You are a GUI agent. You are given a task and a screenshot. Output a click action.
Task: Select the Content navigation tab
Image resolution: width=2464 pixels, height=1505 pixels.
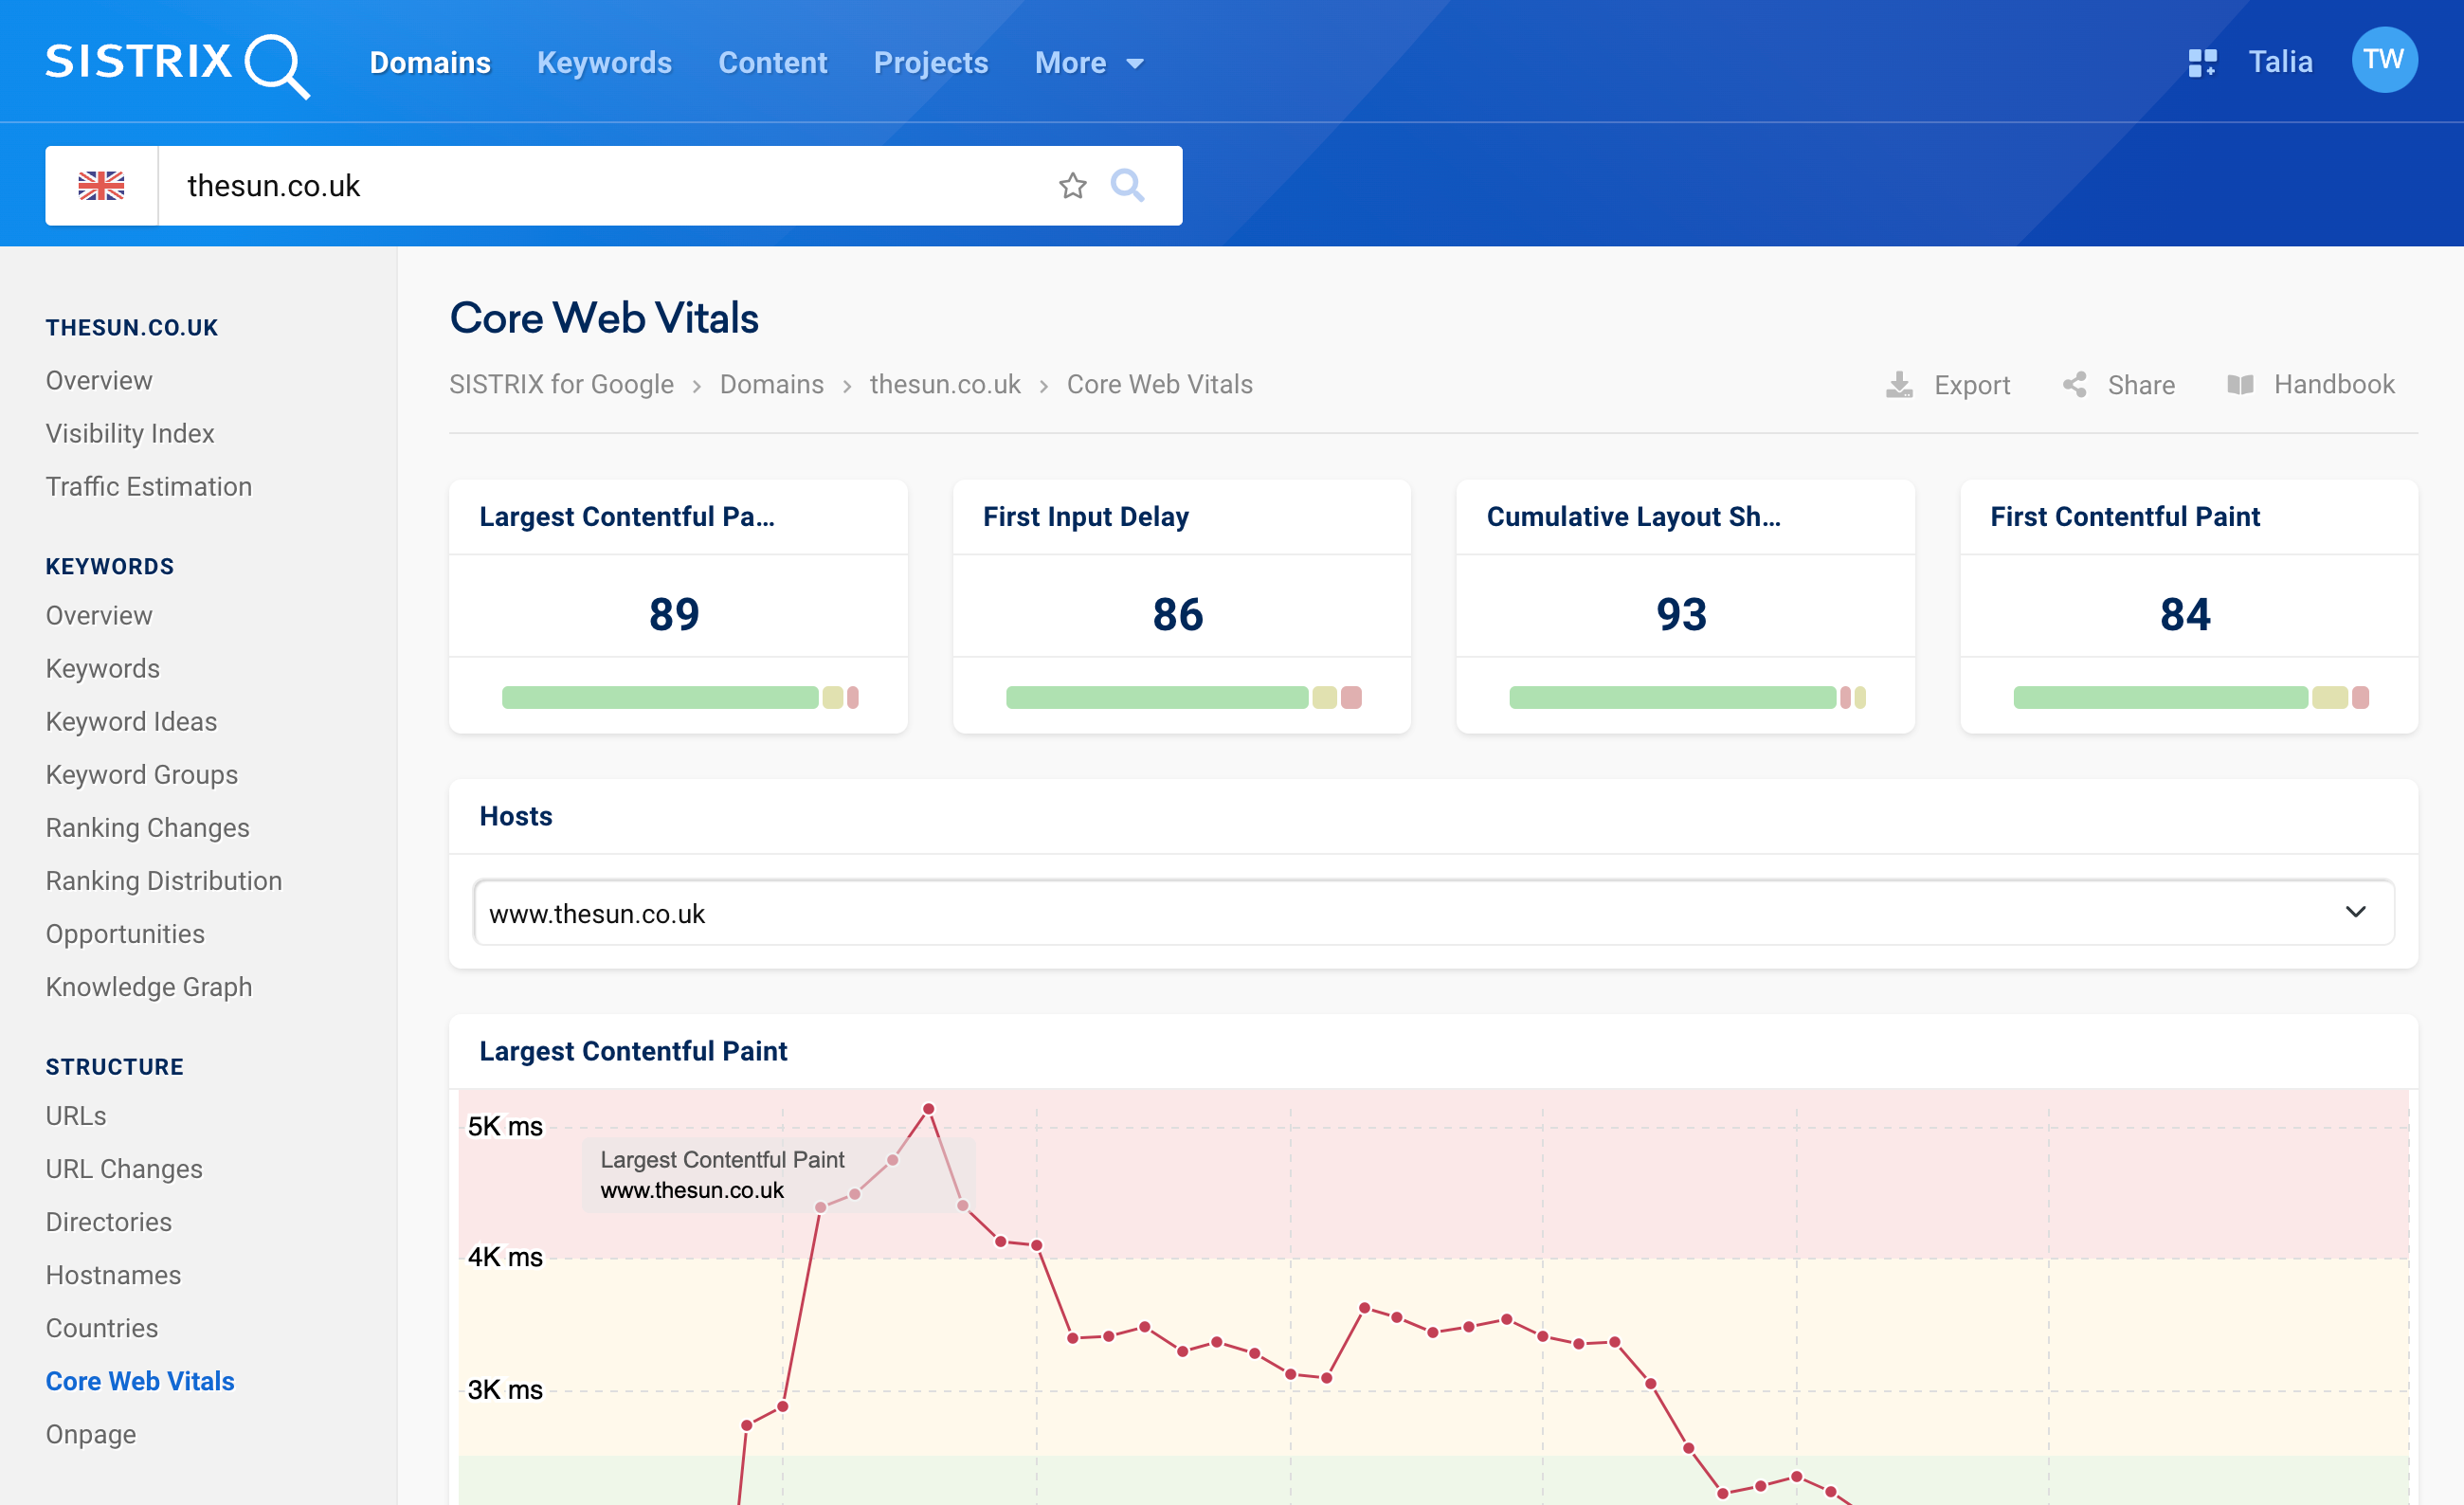(x=770, y=62)
